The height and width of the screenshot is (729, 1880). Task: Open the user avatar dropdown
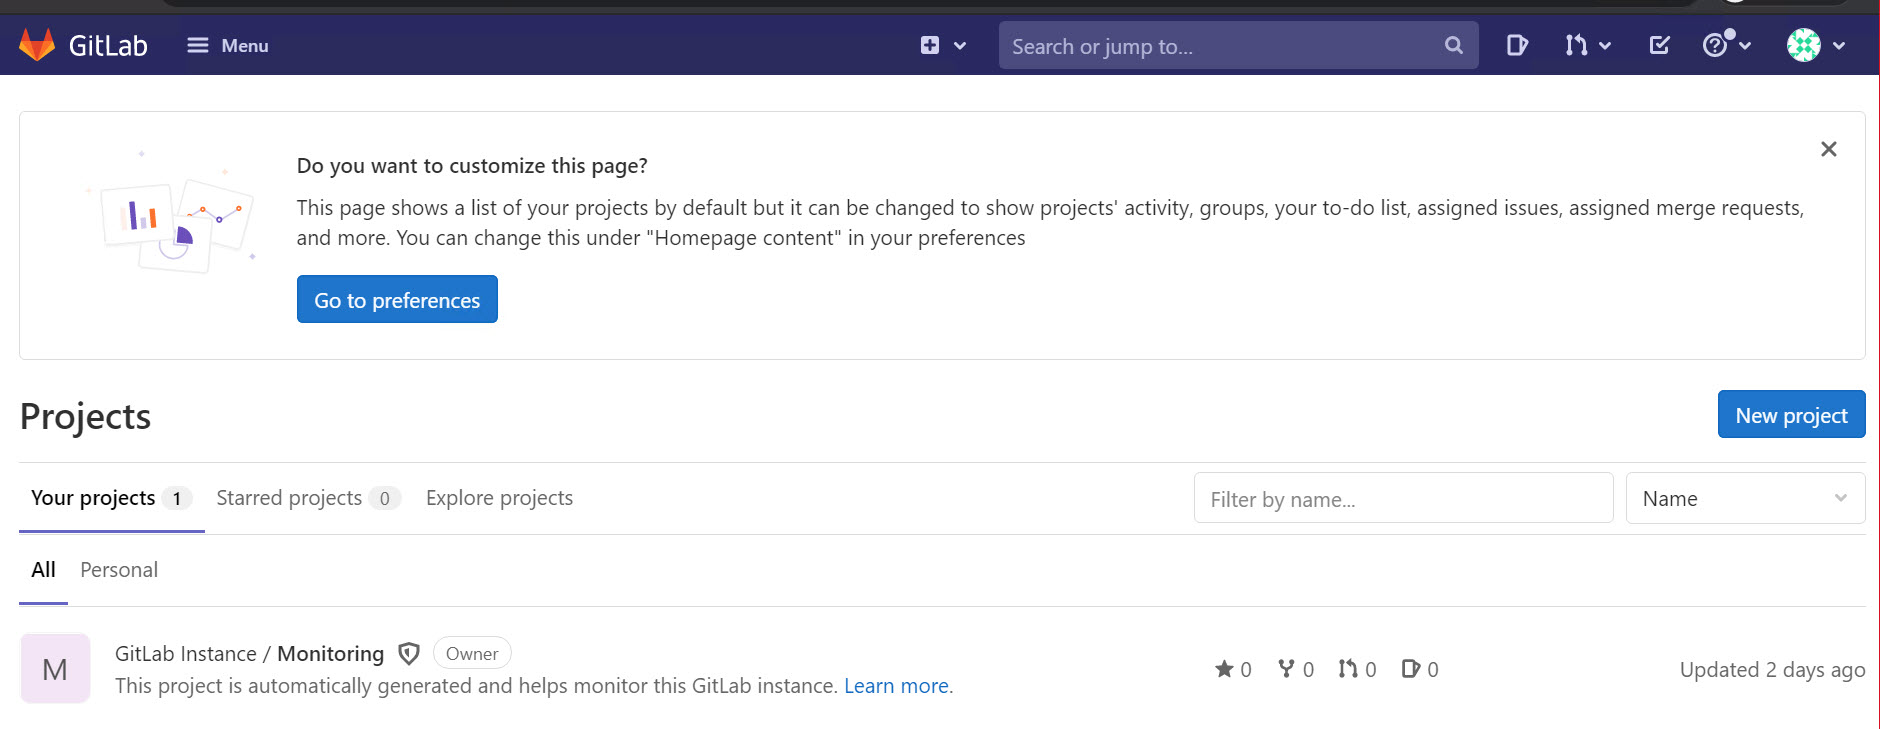click(1815, 45)
